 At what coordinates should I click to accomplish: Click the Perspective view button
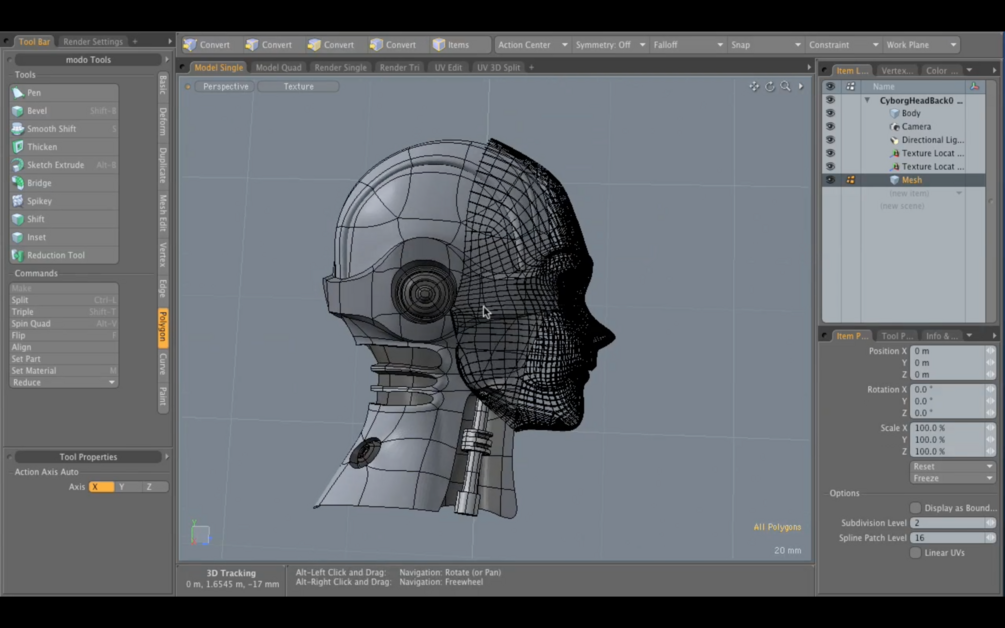click(x=225, y=87)
